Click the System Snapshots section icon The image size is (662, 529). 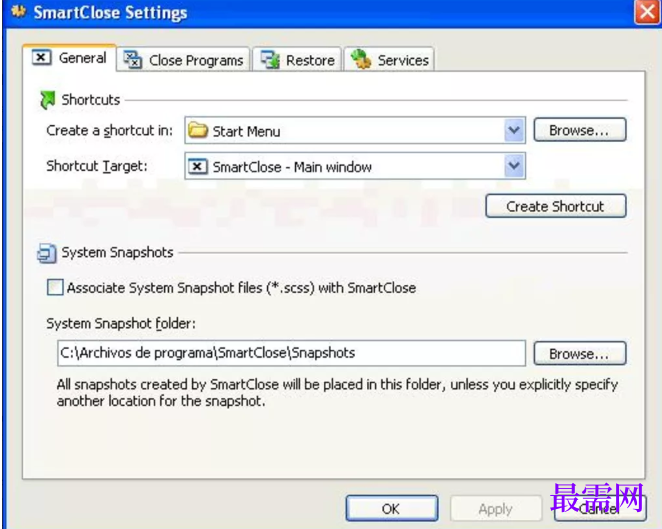pos(46,253)
